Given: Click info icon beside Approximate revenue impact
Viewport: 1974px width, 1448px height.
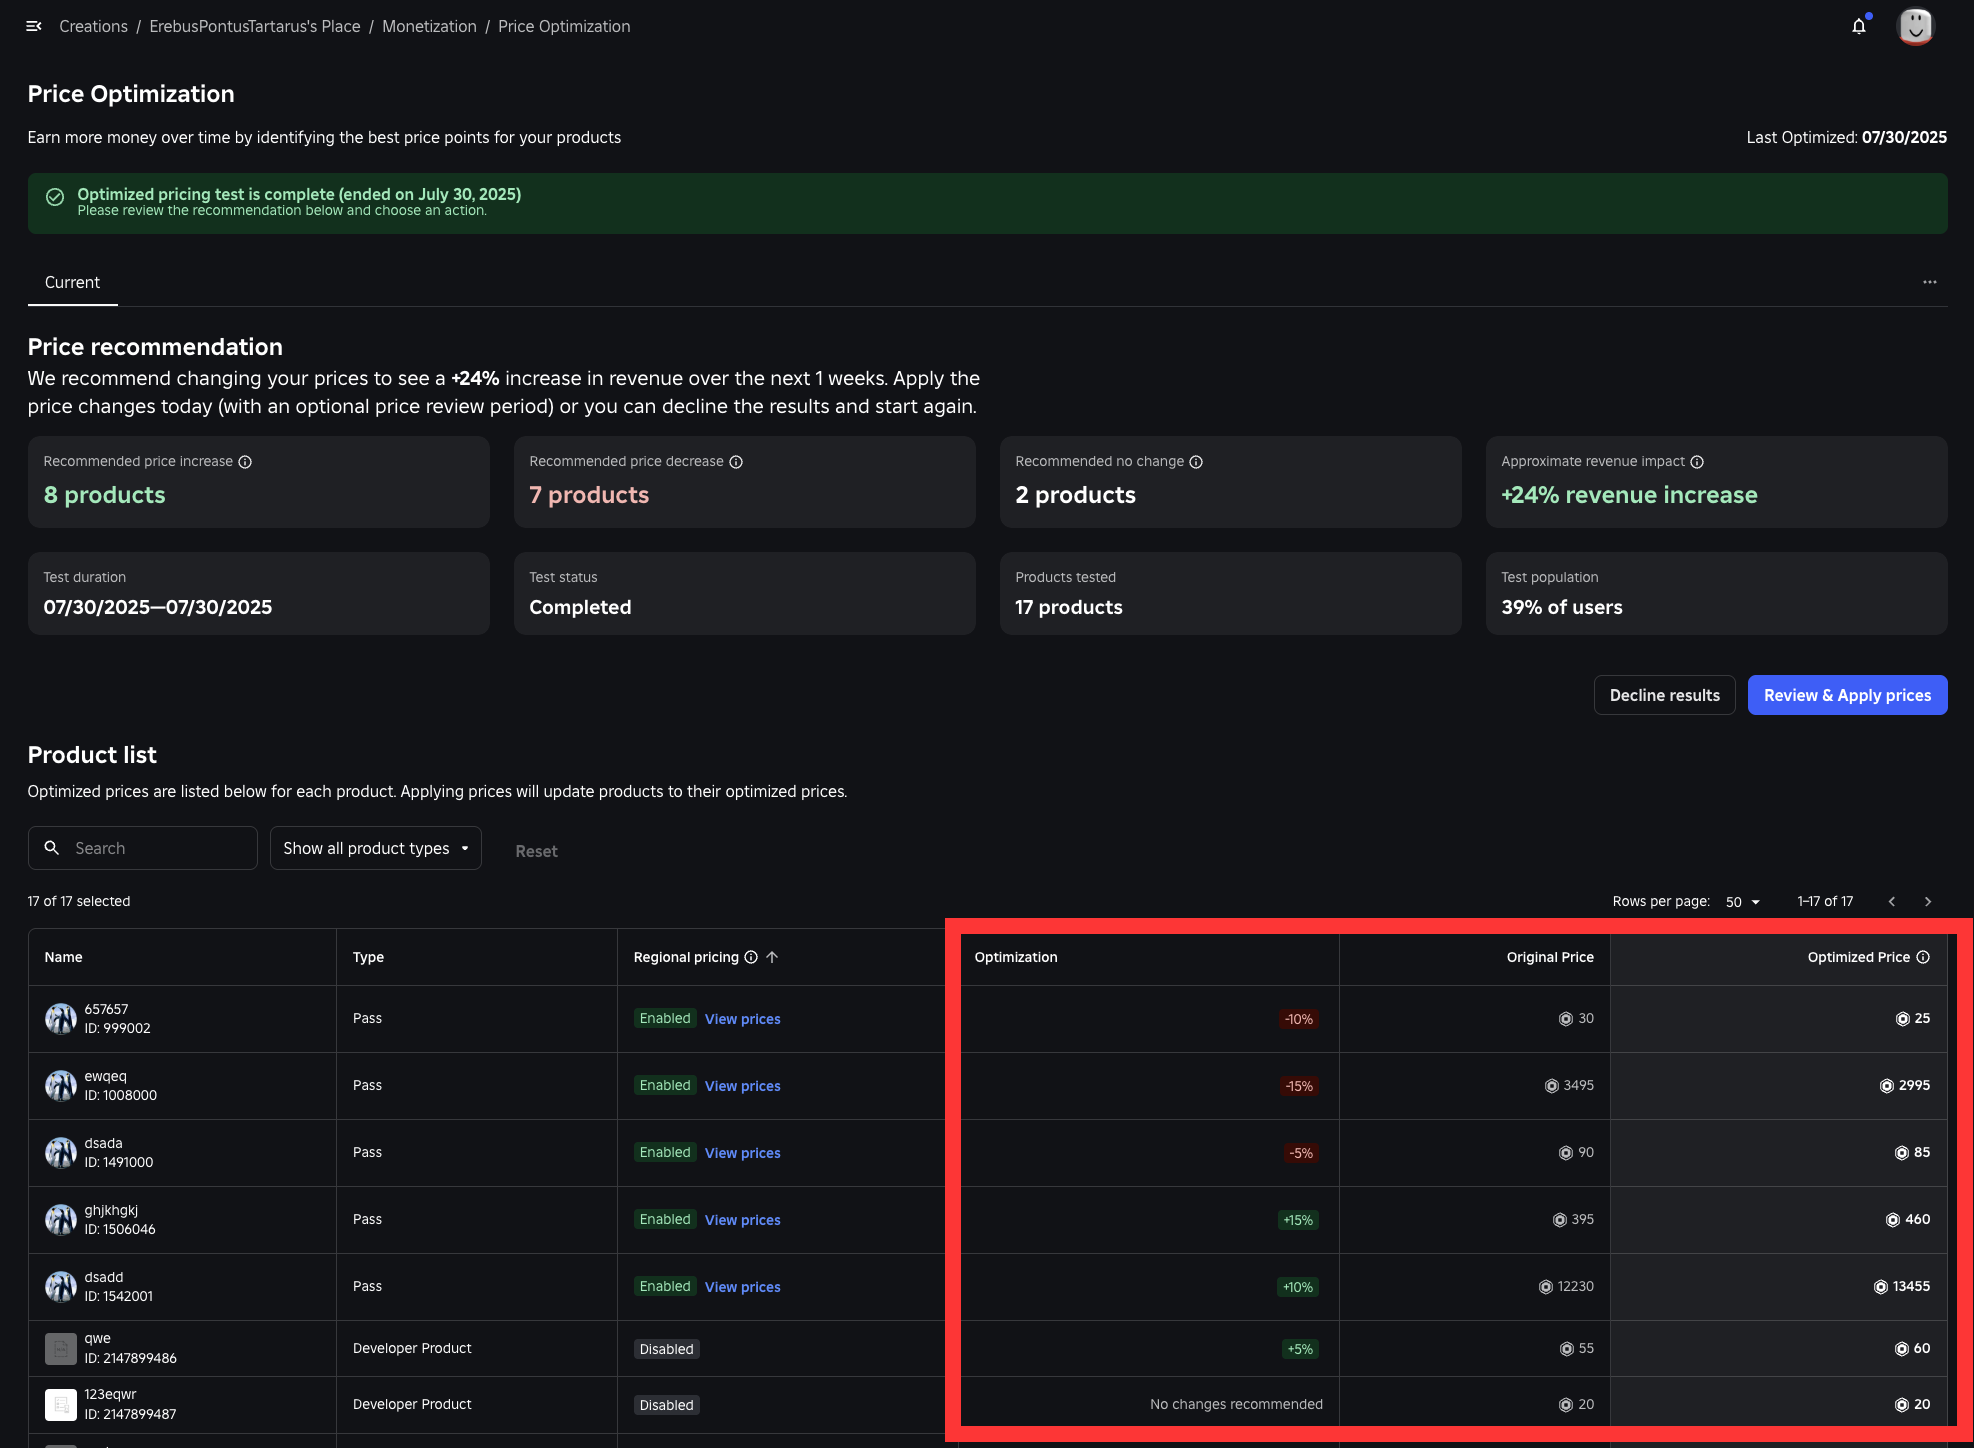Looking at the screenshot, I should [x=1697, y=462].
